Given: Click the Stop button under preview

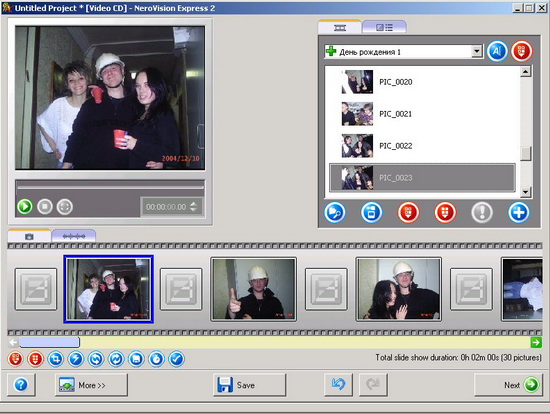Looking at the screenshot, I should 45,207.
